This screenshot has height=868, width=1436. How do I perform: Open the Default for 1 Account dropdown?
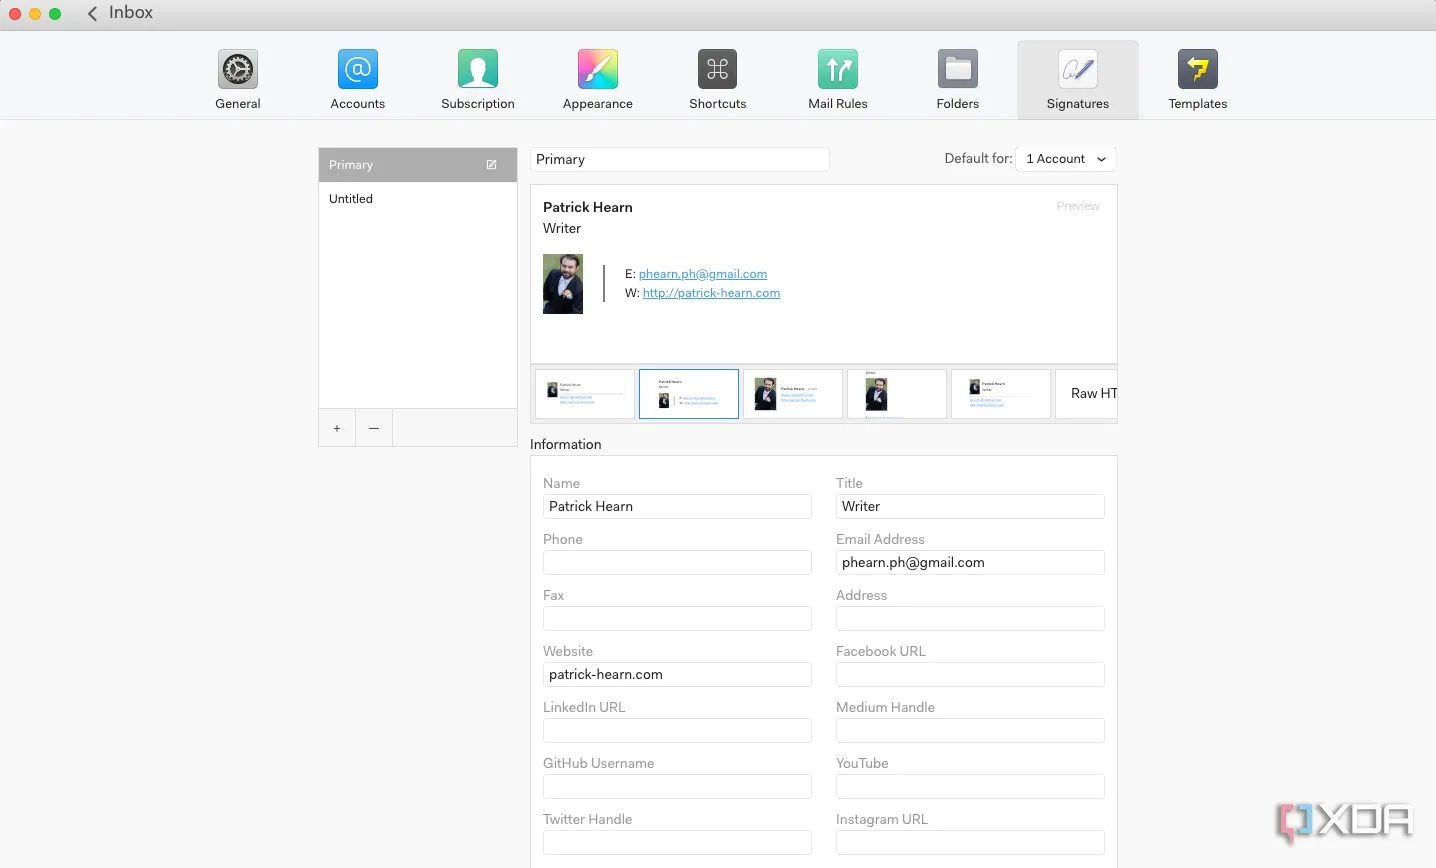[x=1066, y=159]
